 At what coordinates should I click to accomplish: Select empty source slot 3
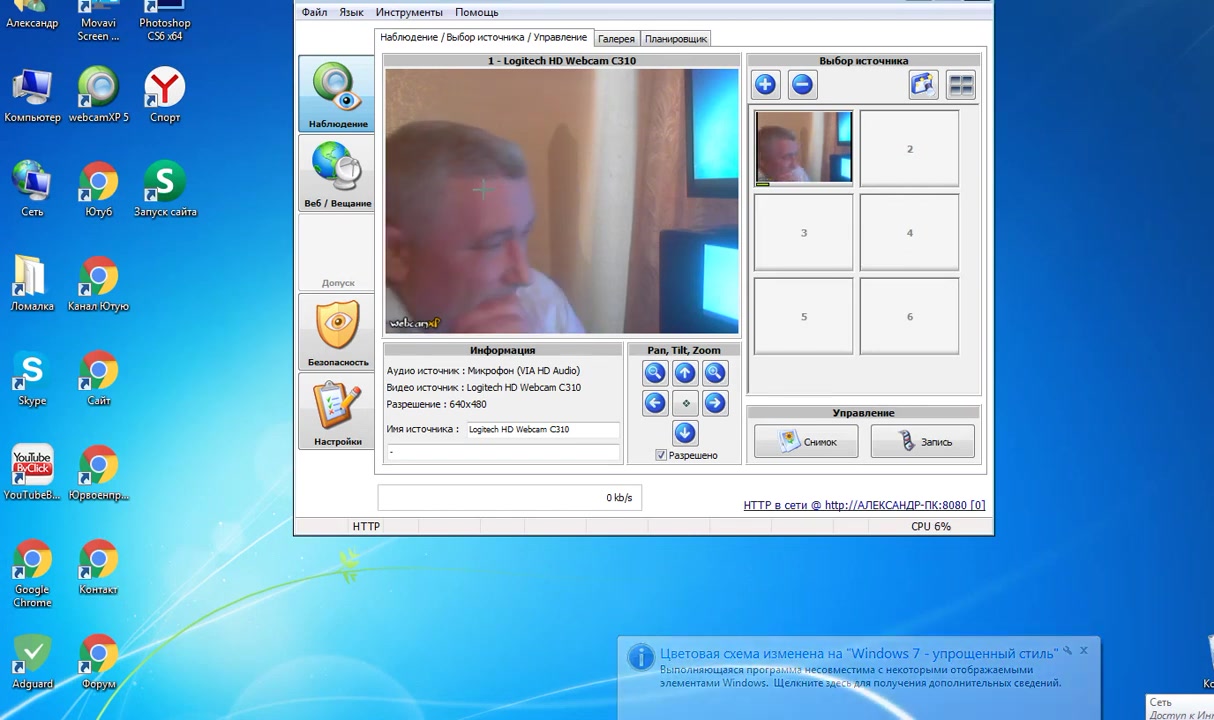click(x=804, y=233)
